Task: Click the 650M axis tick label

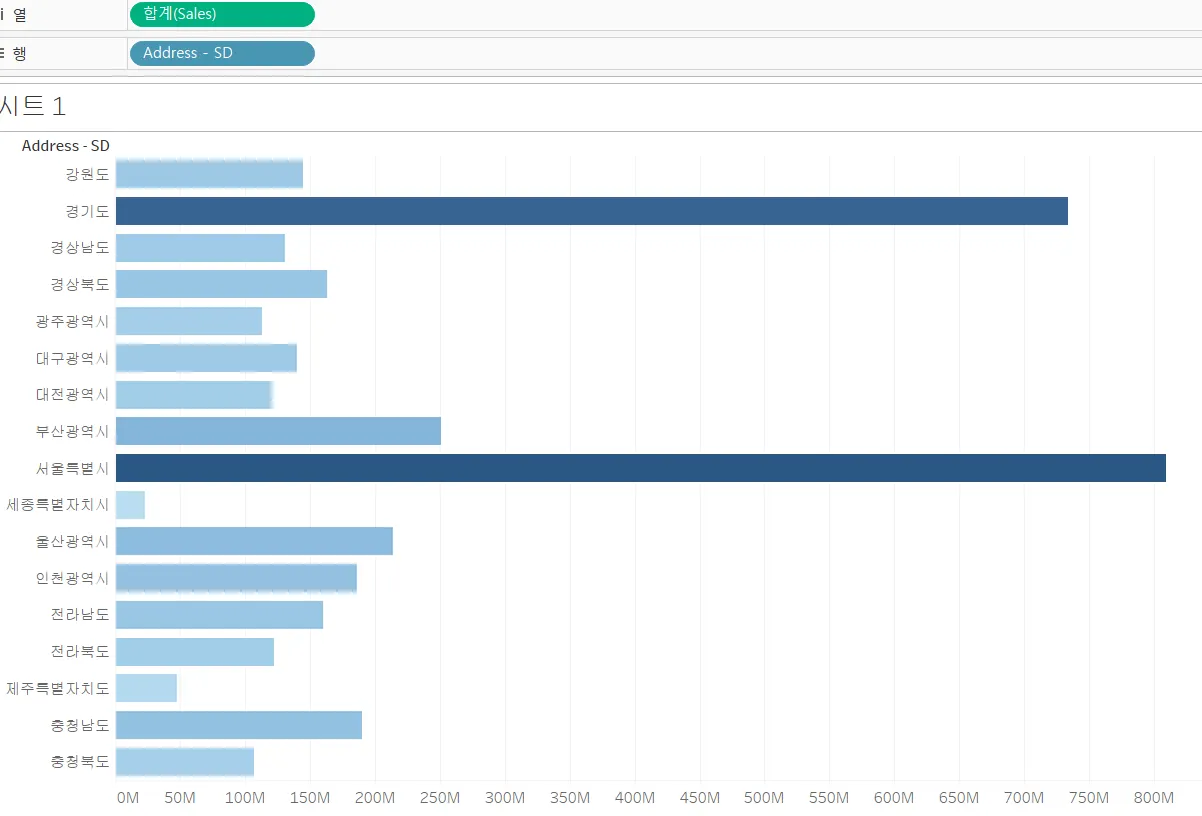Action: 959,798
